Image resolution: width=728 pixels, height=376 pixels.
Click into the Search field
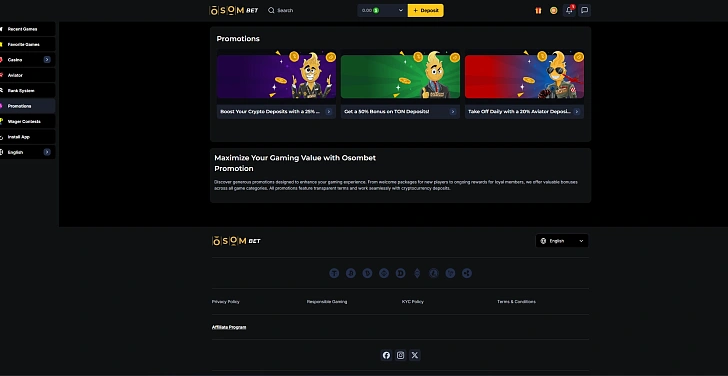285,10
